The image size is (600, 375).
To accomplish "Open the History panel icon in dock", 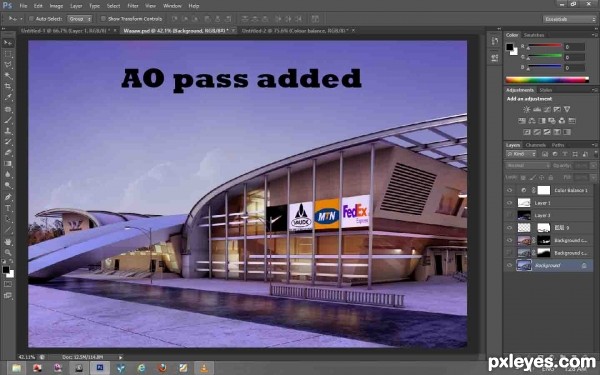I will coord(495,41).
